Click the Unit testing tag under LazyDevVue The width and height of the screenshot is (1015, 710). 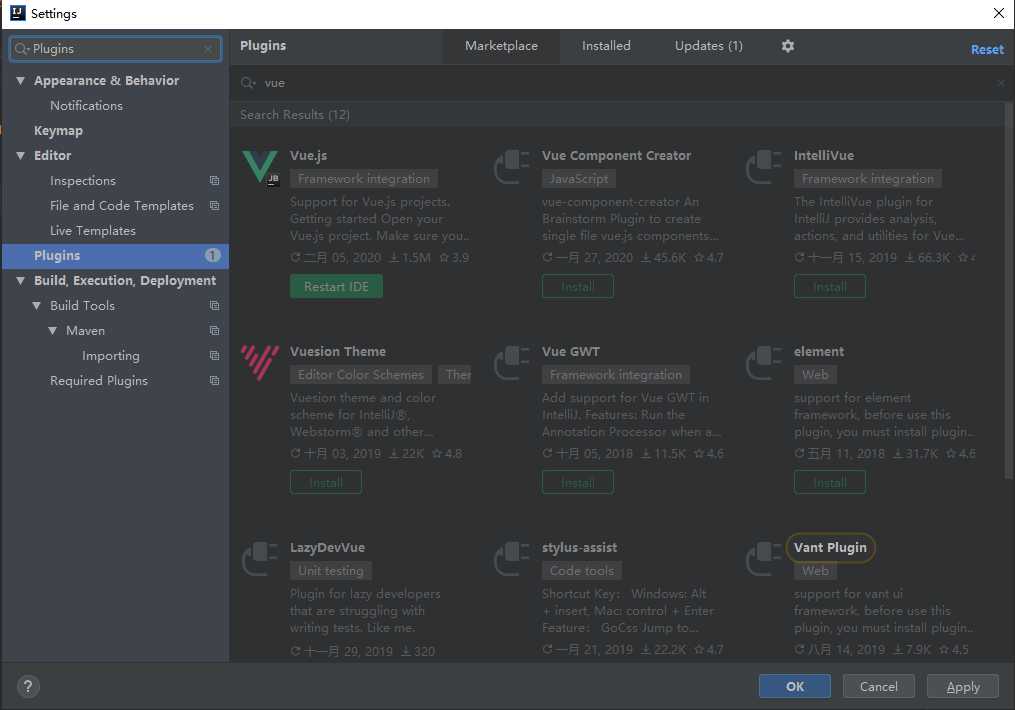pyautogui.click(x=331, y=571)
